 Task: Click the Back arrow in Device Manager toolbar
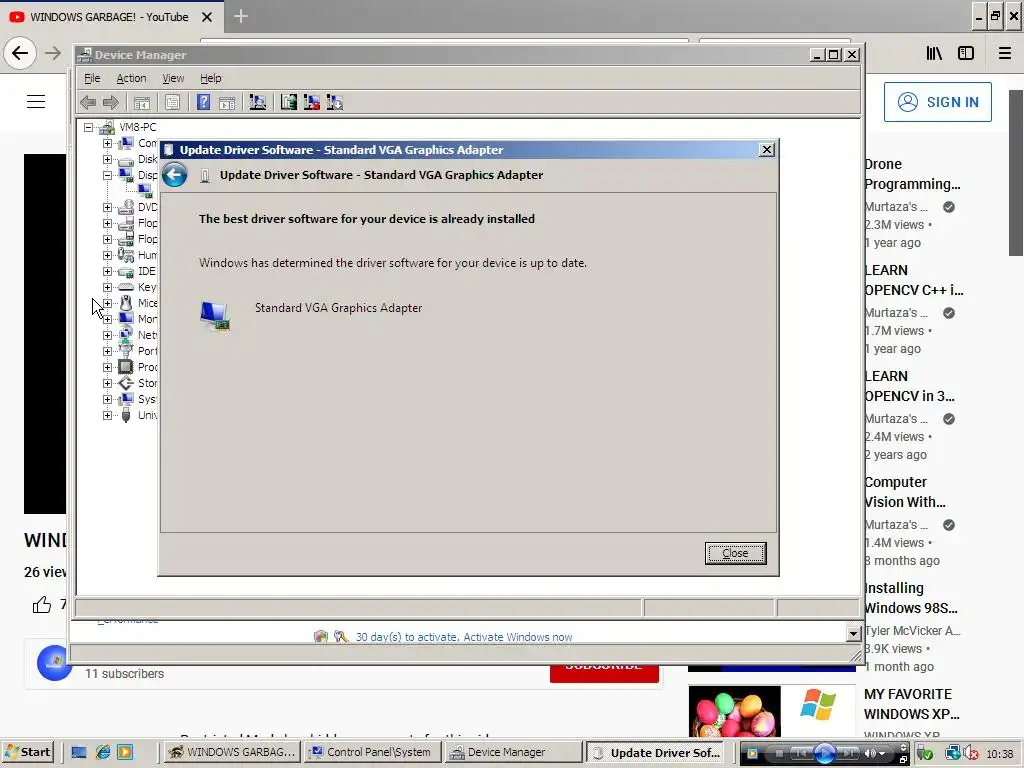tap(88, 103)
